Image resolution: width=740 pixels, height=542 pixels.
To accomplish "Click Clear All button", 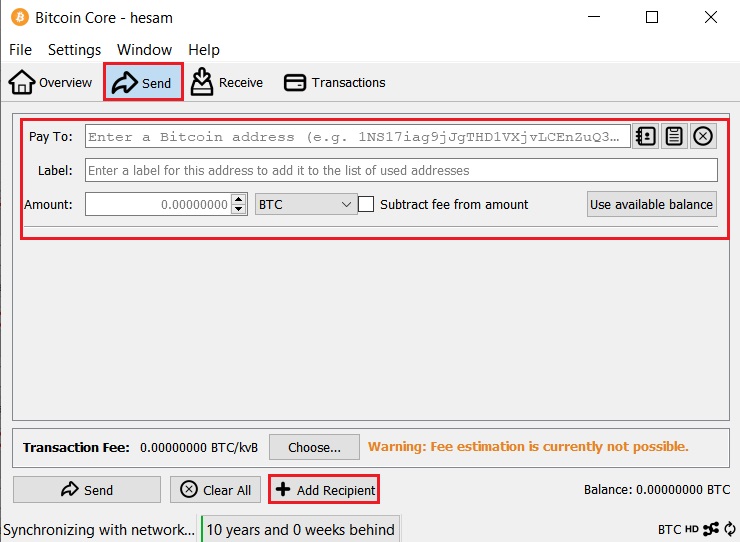I will 216,490.
